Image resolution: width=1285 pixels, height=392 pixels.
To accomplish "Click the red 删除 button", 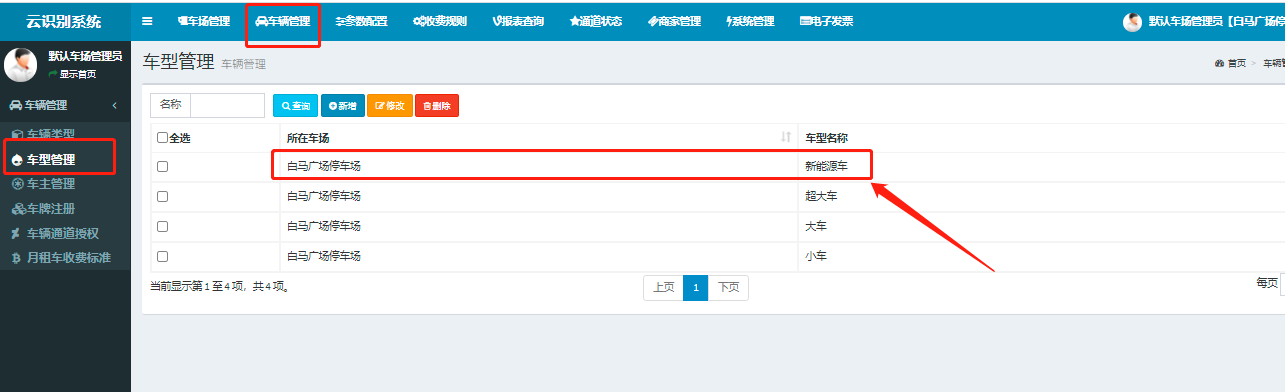I will 437,105.
